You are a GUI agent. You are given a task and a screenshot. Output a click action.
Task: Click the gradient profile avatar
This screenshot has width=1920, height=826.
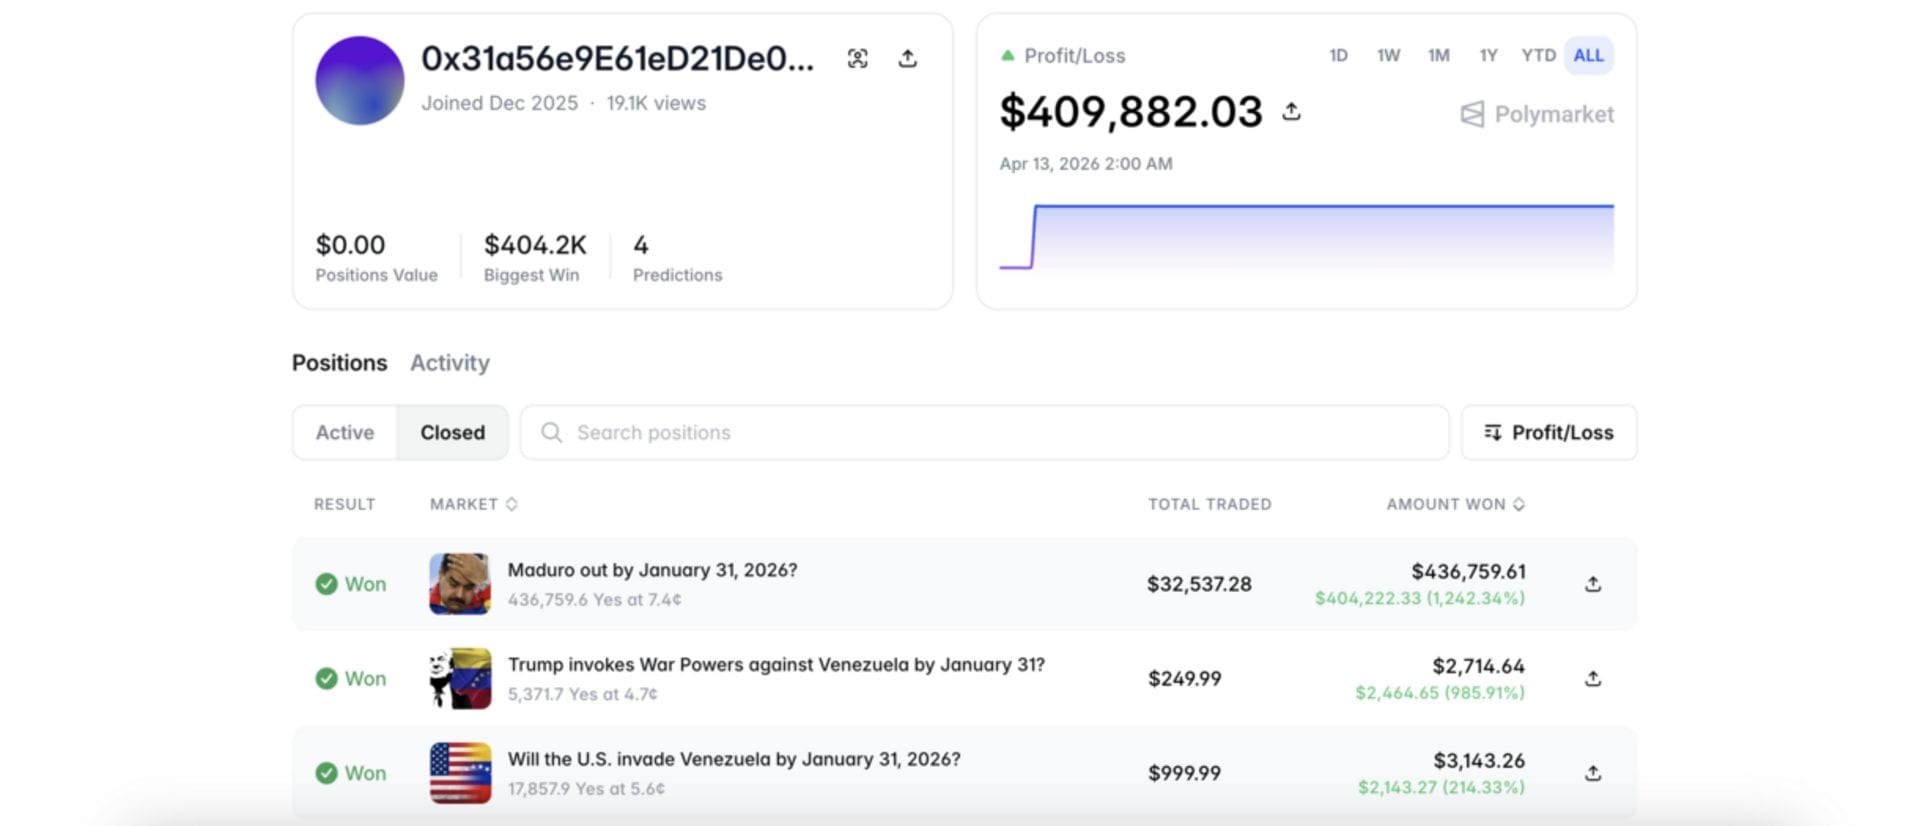(x=360, y=81)
